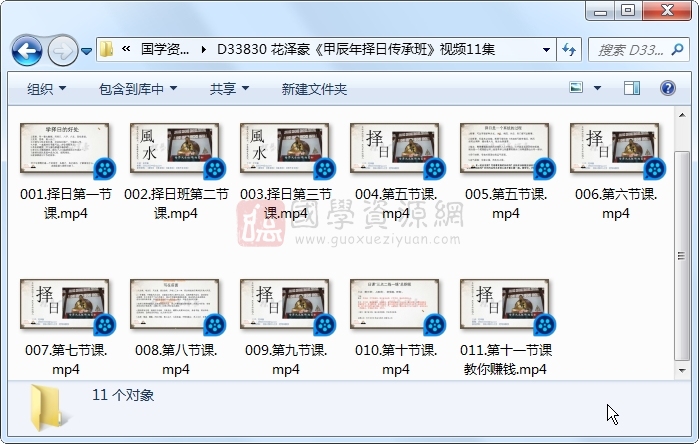Click file name 008.第八节课.mp4
Viewport: 699px width, 444px height.
click(176, 360)
